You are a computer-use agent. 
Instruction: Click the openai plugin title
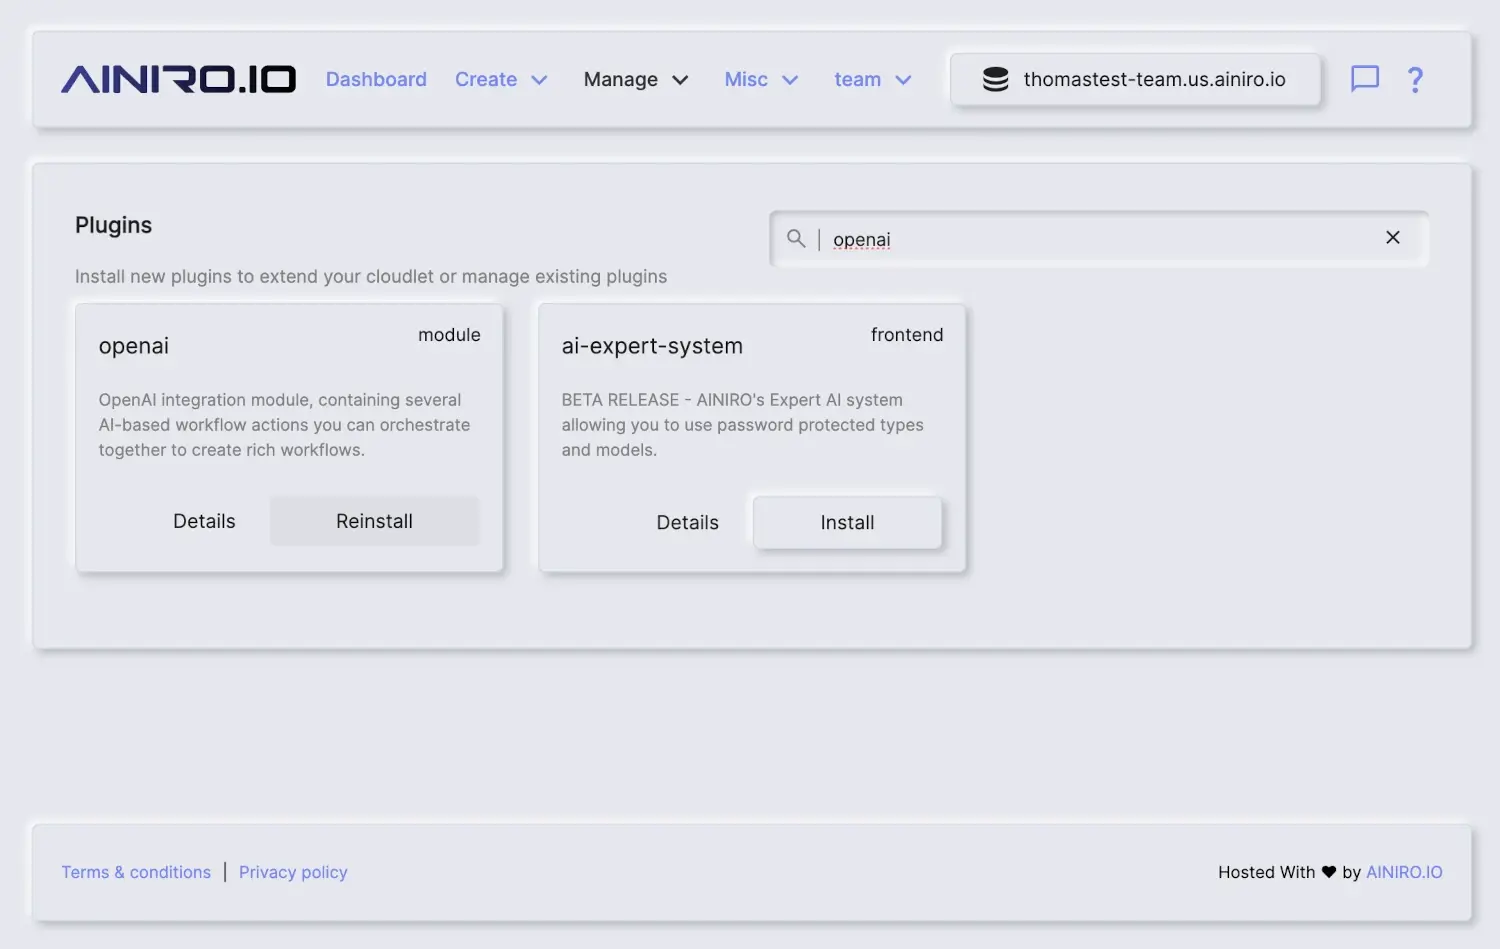coord(134,346)
